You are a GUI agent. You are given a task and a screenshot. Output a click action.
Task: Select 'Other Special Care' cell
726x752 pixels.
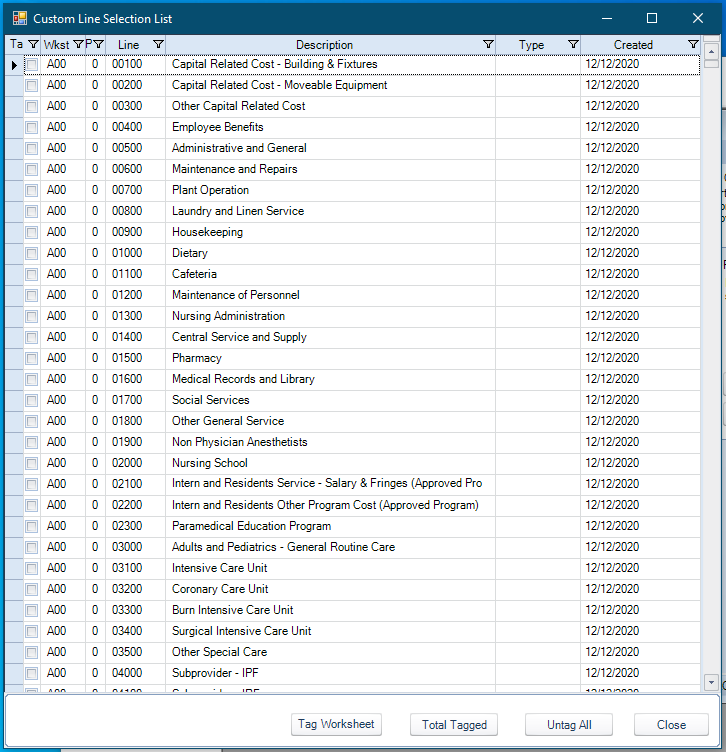(x=330, y=652)
